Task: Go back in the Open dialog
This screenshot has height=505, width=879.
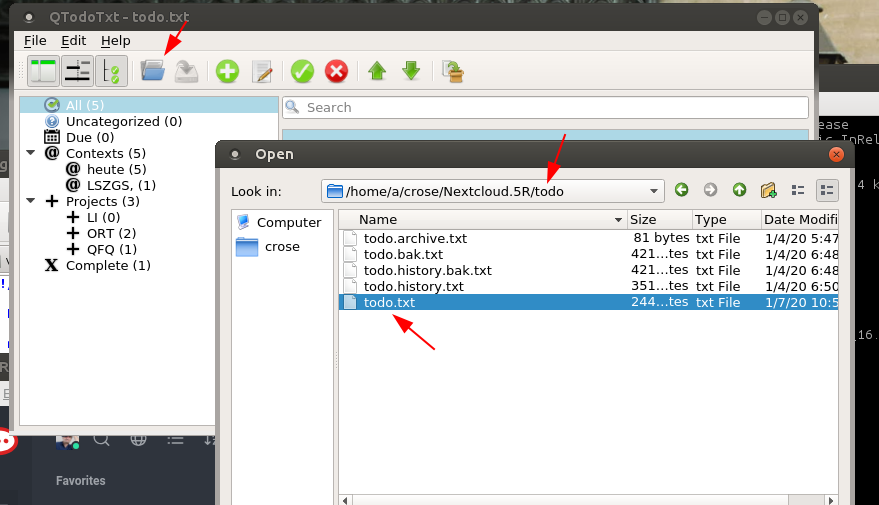Action: point(681,190)
